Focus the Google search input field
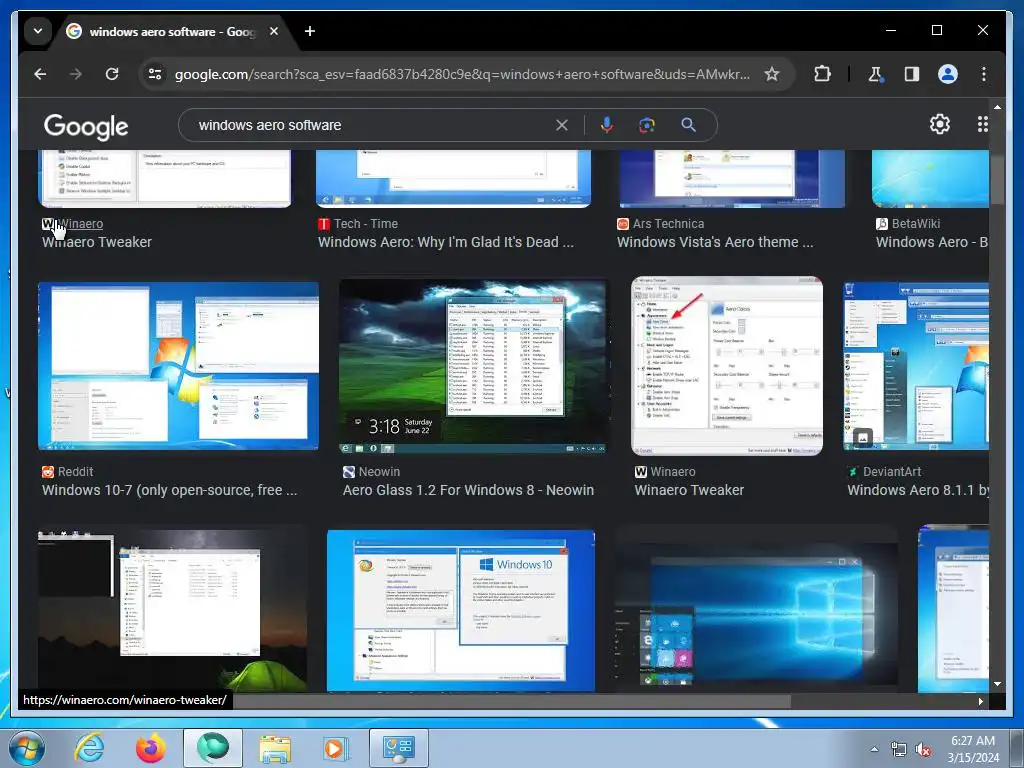This screenshot has height=768, width=1024. pos(372,125)
